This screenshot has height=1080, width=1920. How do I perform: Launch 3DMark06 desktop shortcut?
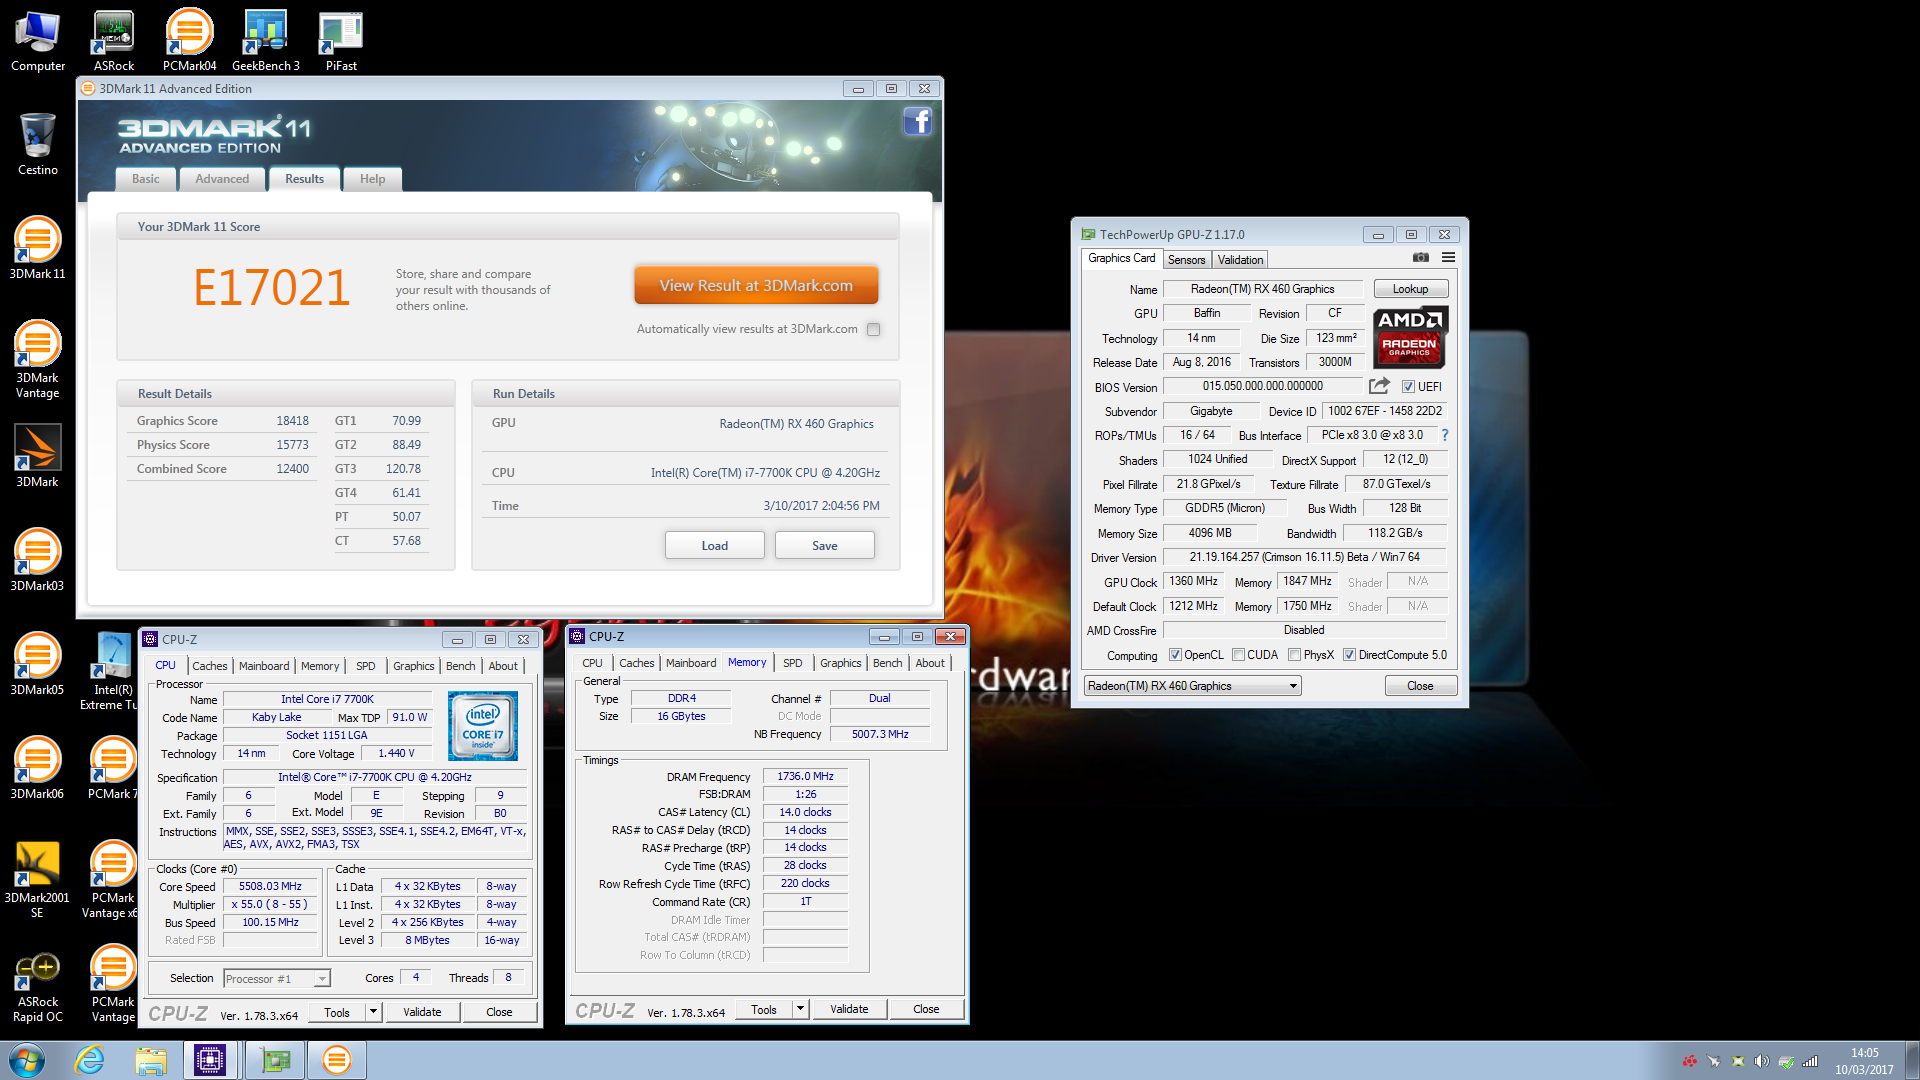tap(37, 768)
